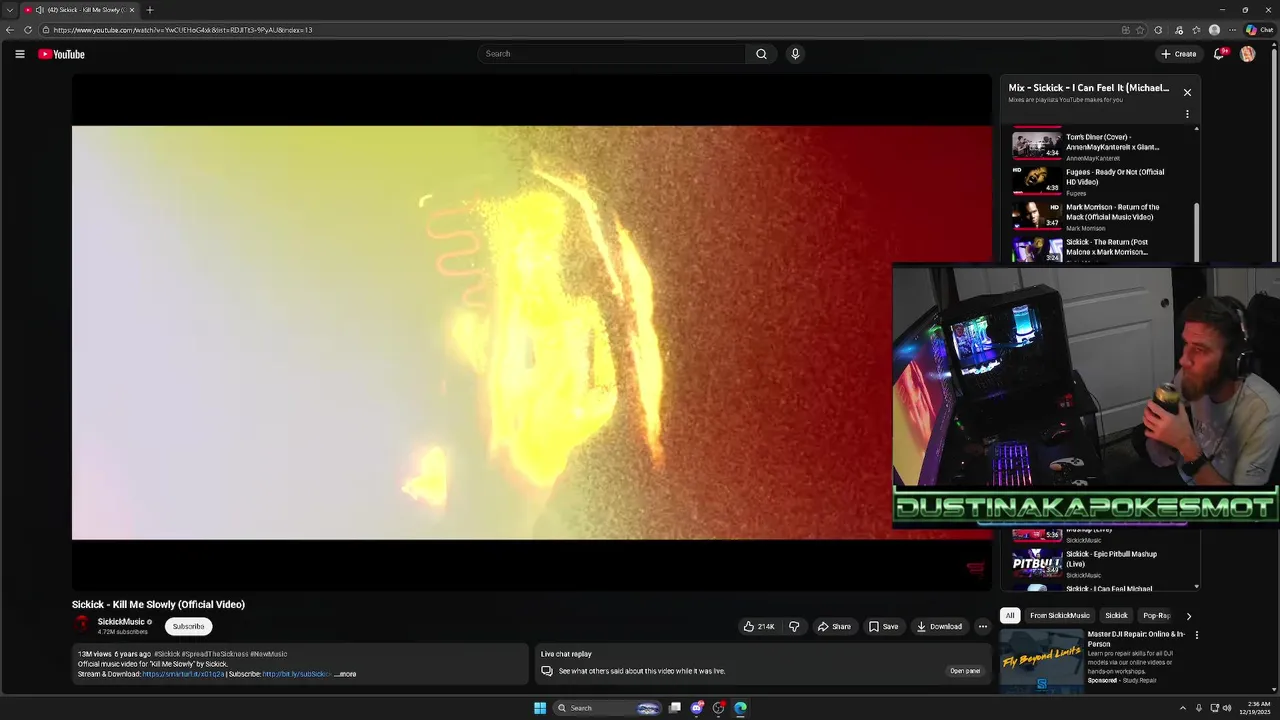Switch to the Sickick Kill Me Slowly tab
This screenshot has height=720, width=1280.
tap(80, 10)
